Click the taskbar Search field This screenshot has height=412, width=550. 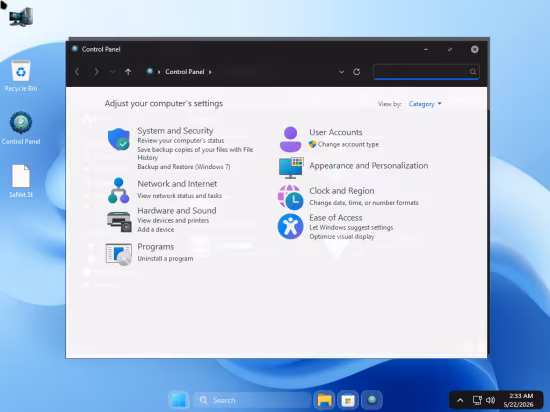[252, 400]
